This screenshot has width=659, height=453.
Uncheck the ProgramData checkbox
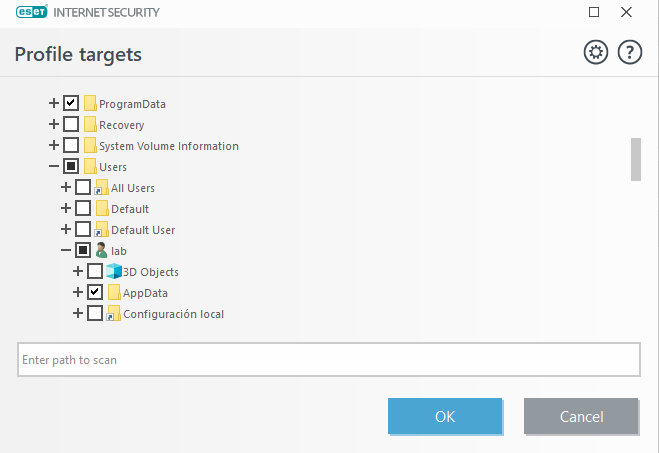coord(71,103)
